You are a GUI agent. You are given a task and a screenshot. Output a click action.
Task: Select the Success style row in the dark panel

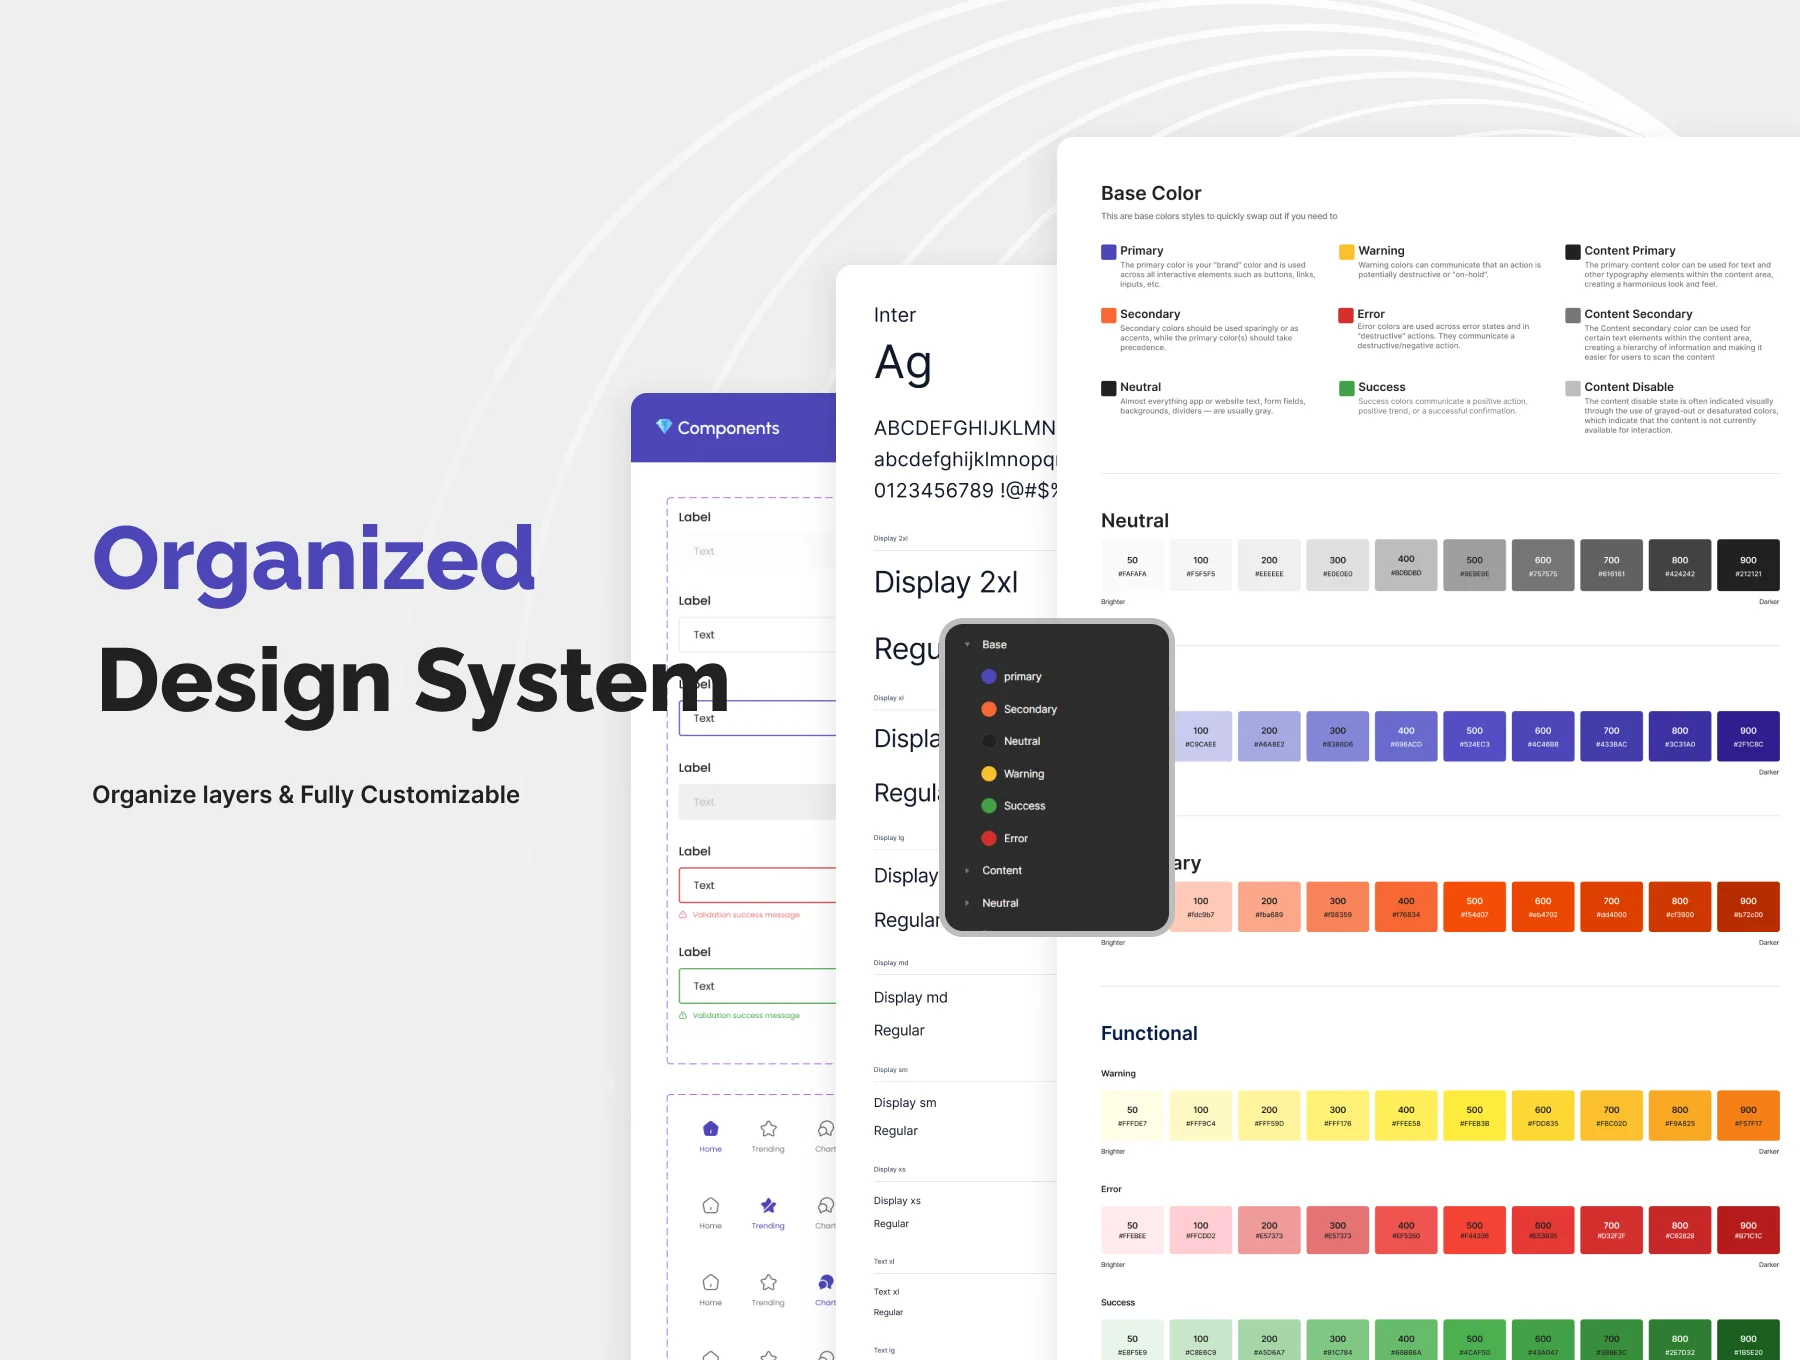[x=1057, y=806]
